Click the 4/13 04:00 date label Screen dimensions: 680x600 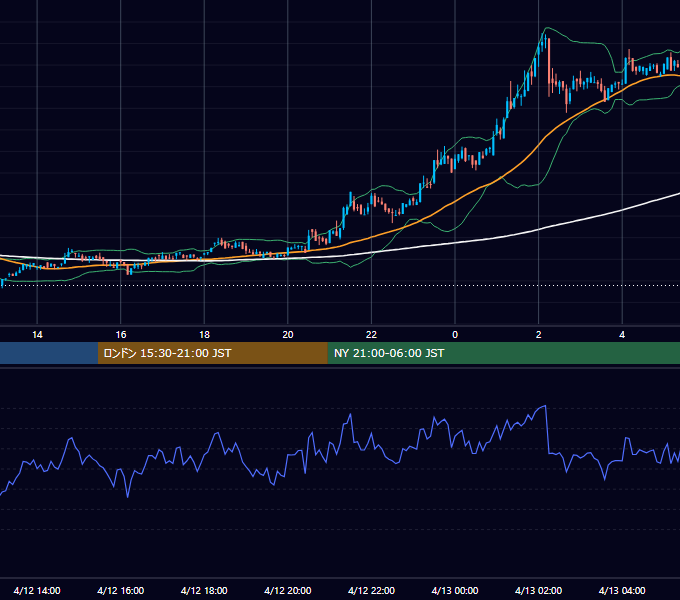[x=622, y=590]
